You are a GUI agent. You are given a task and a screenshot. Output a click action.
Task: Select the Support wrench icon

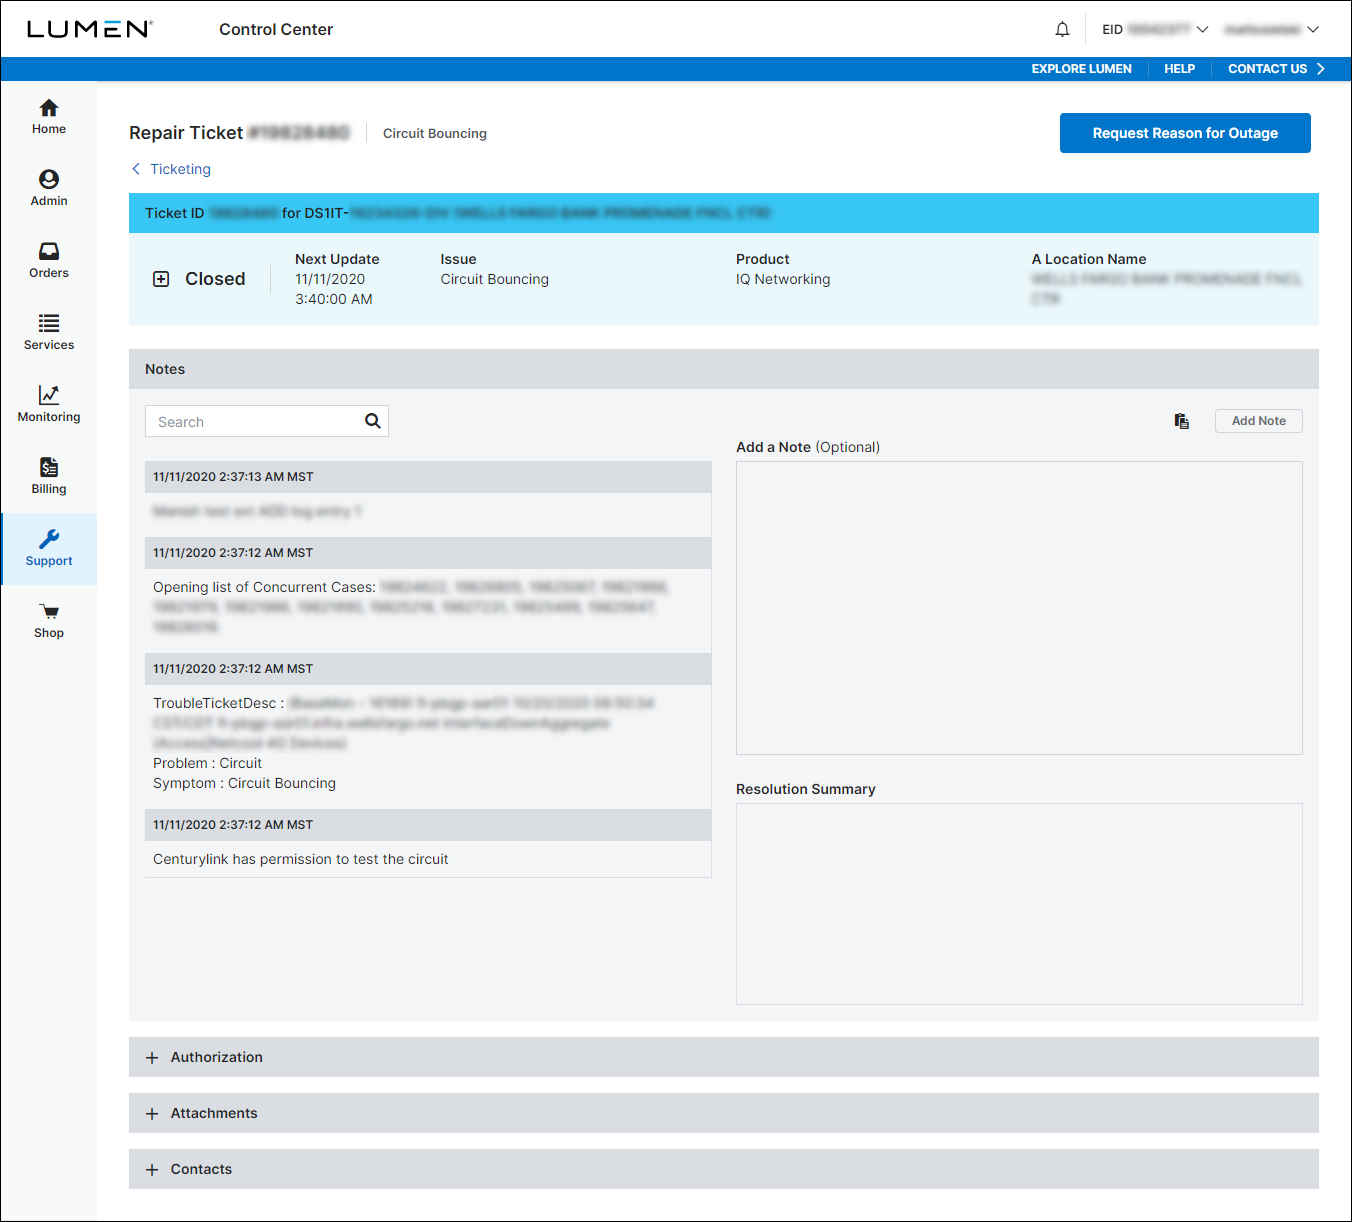pos(49,540)
